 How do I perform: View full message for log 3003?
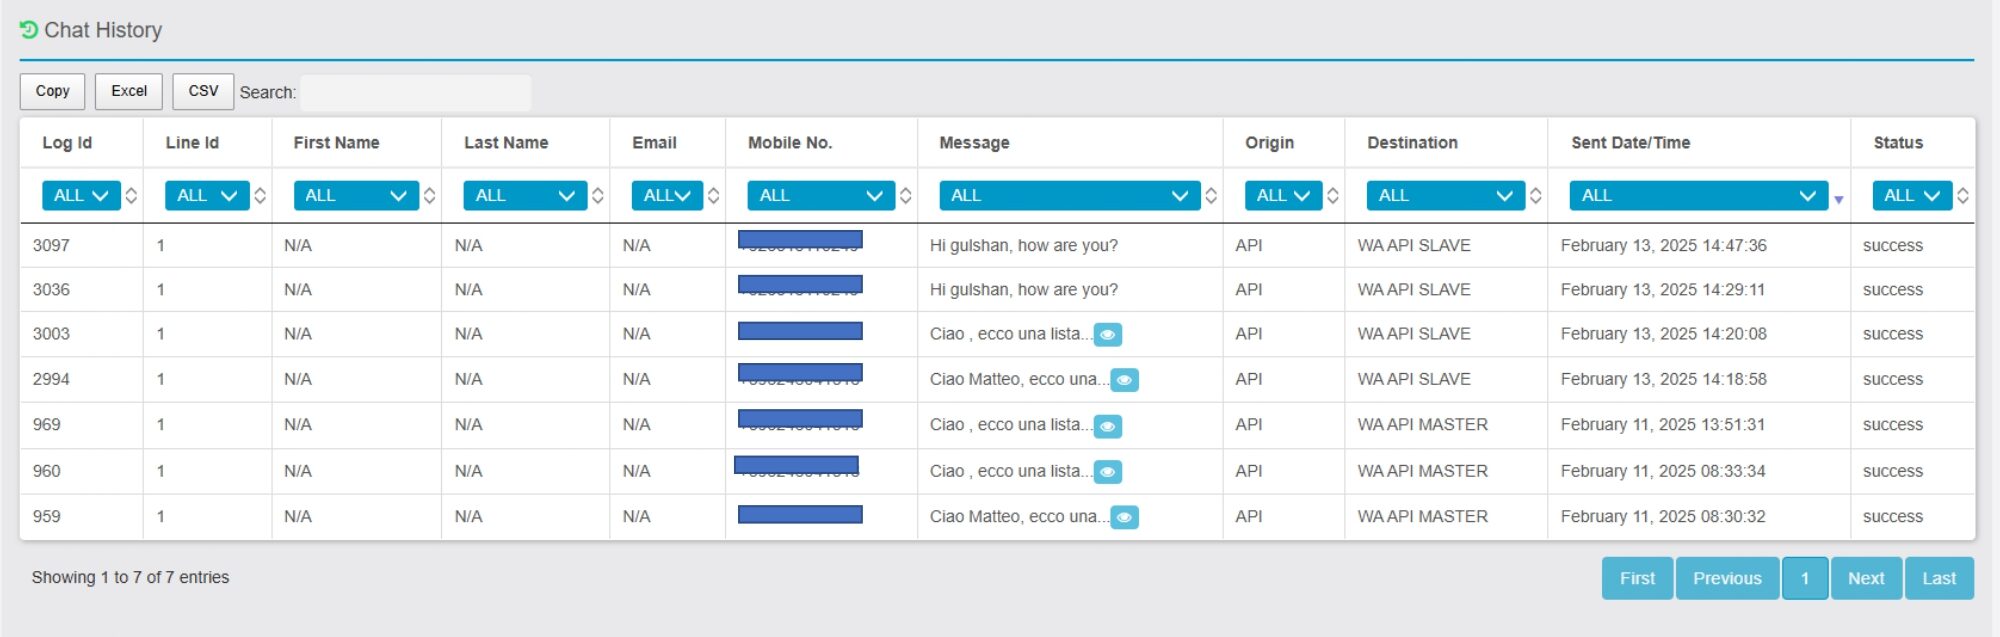click(x=1107, y=335)
